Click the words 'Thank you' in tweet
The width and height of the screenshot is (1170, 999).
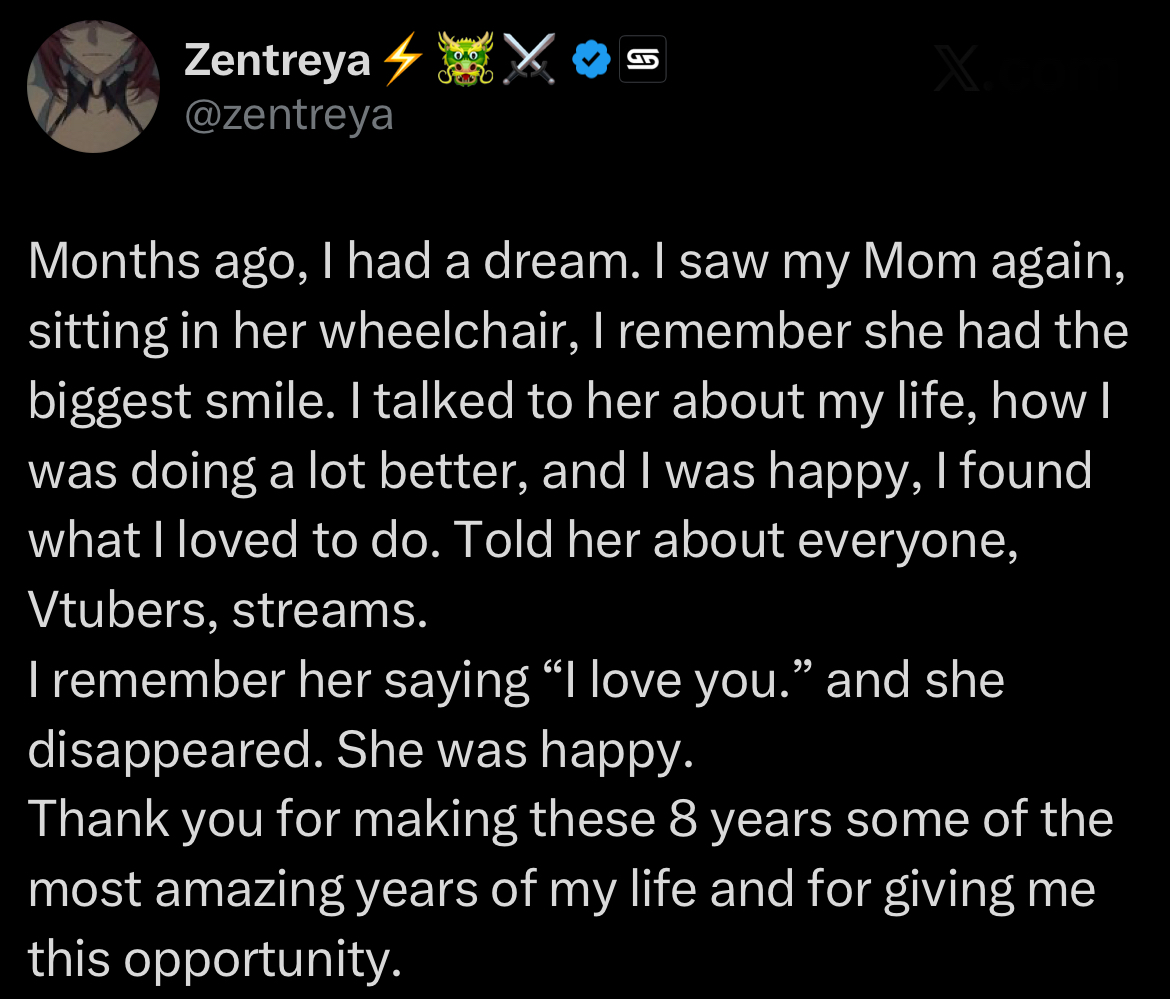[x=148, y=820]
